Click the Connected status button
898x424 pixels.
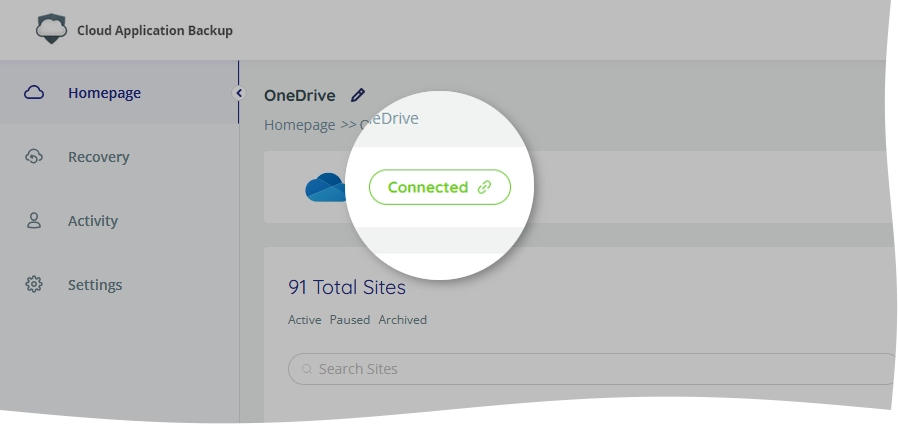pos(439,187)
